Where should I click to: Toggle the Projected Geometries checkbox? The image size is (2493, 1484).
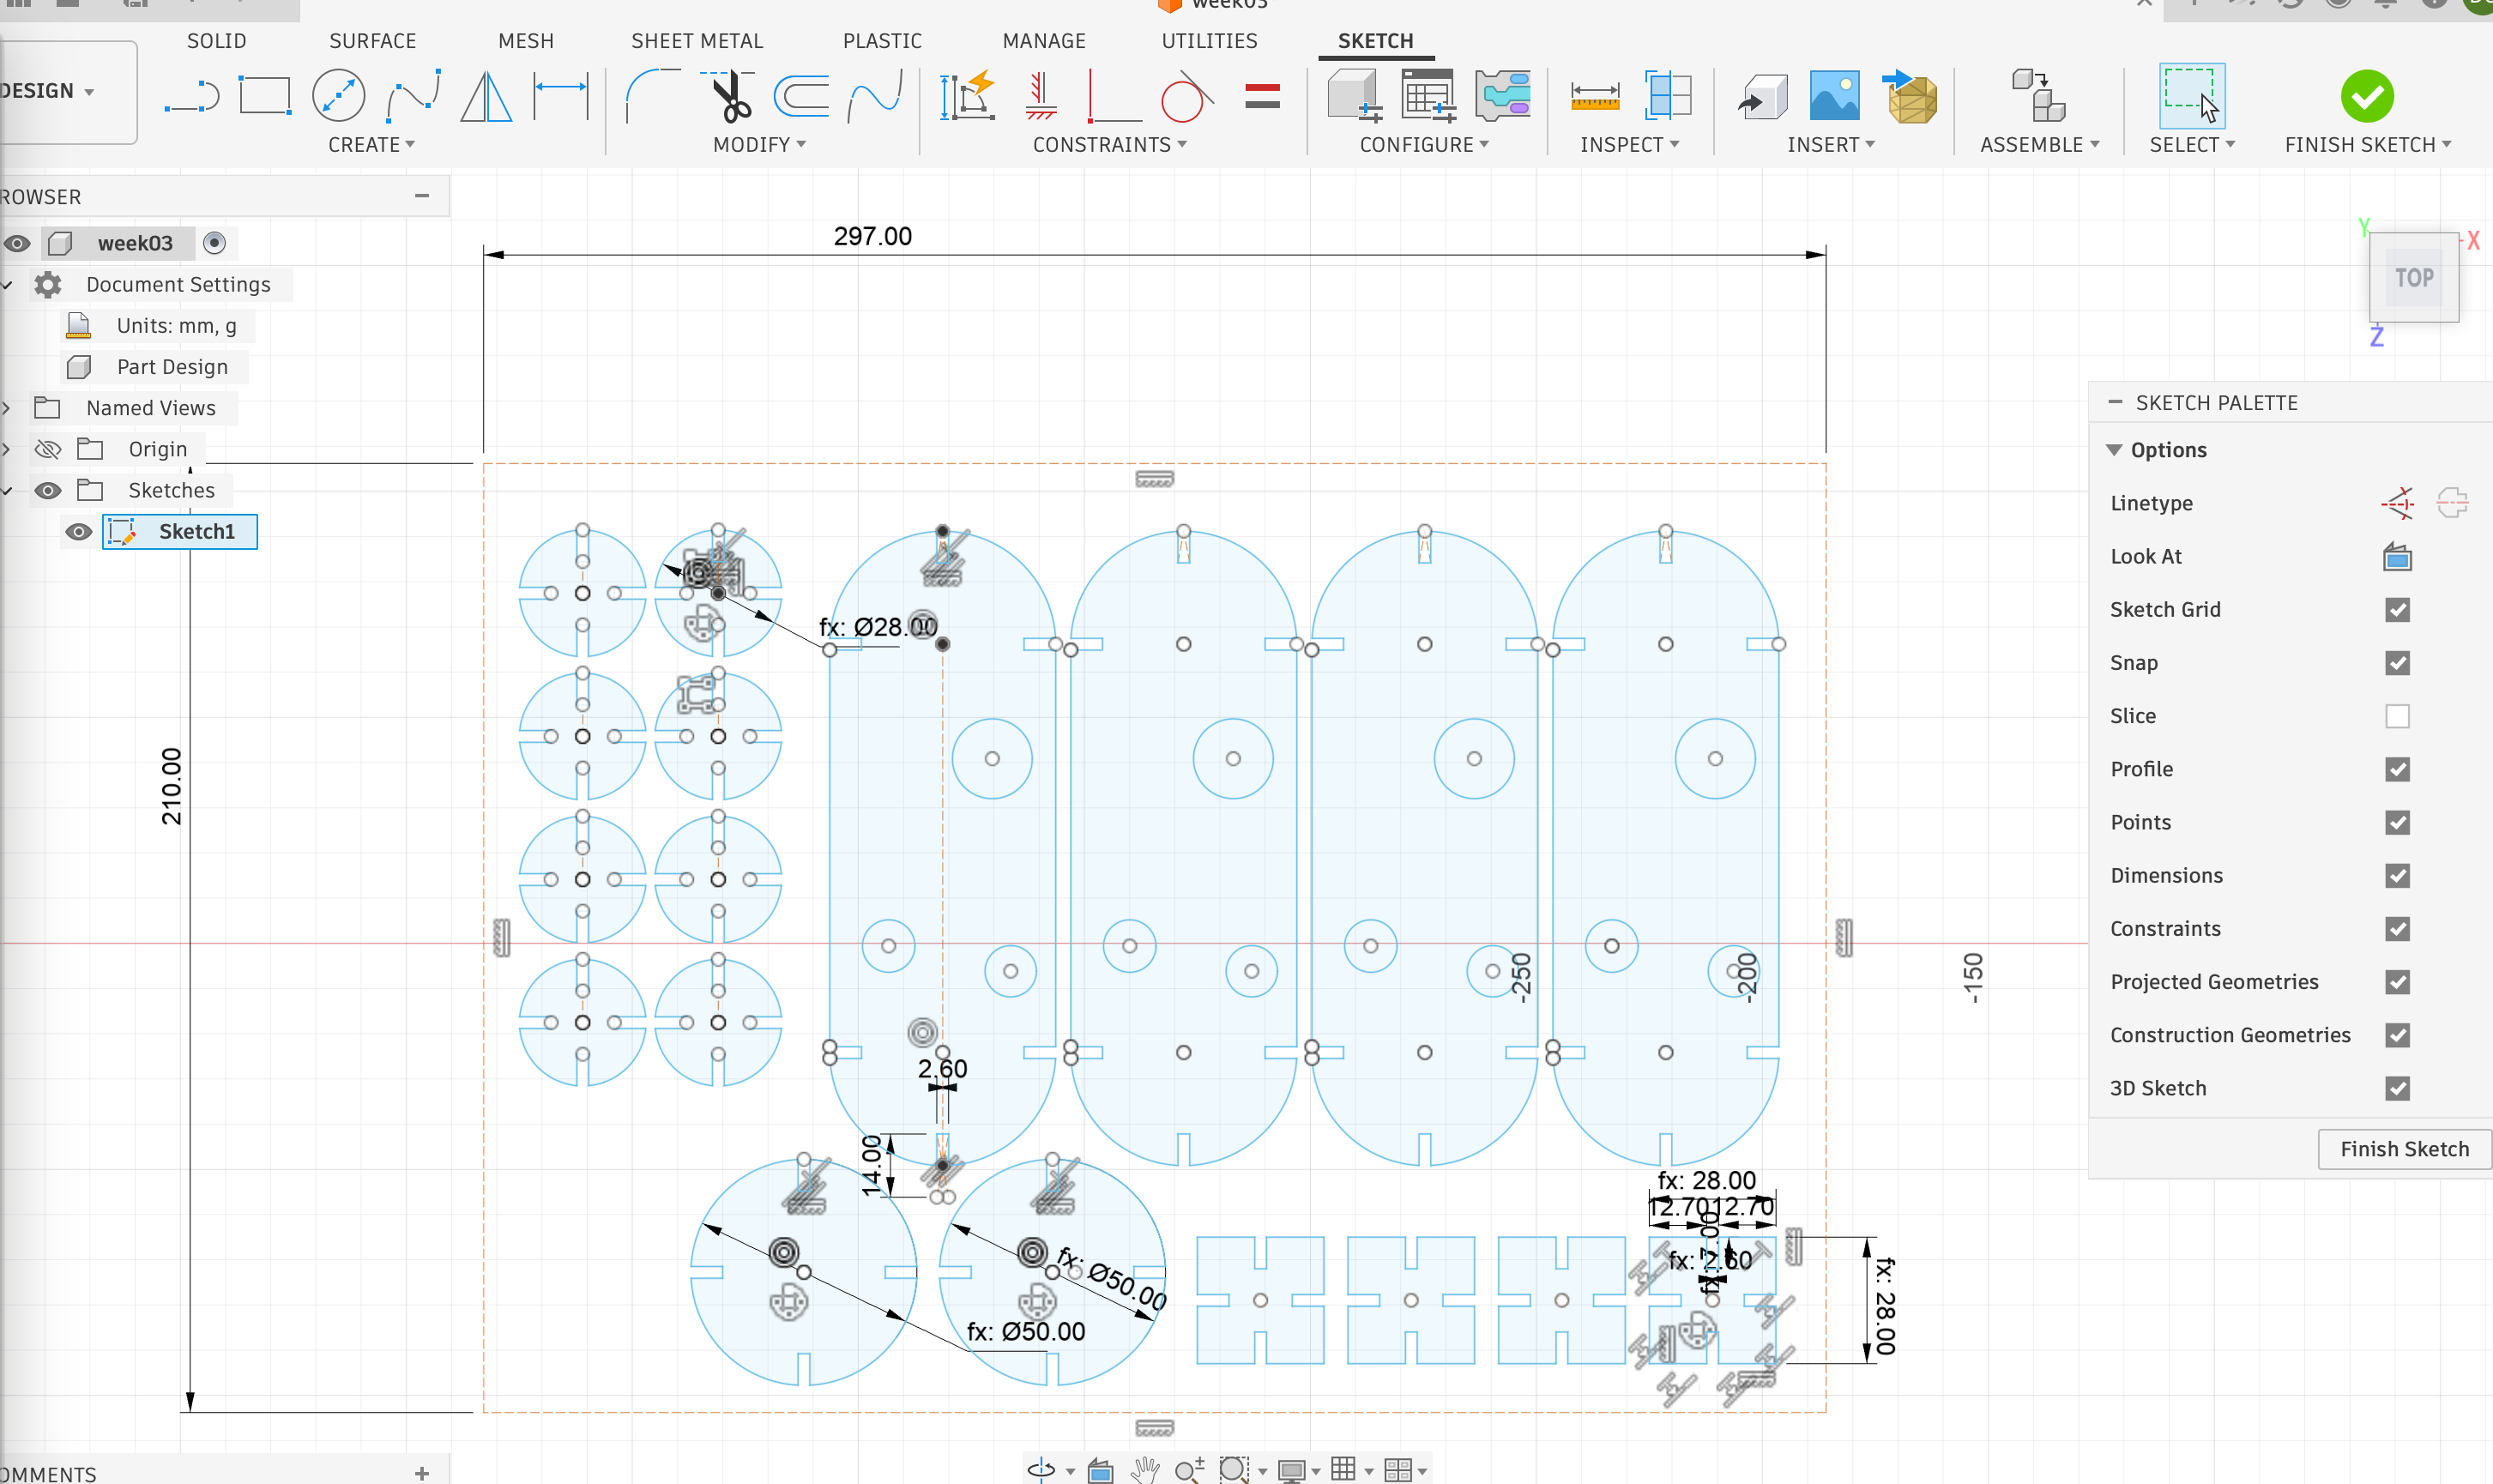[2397, 982]
